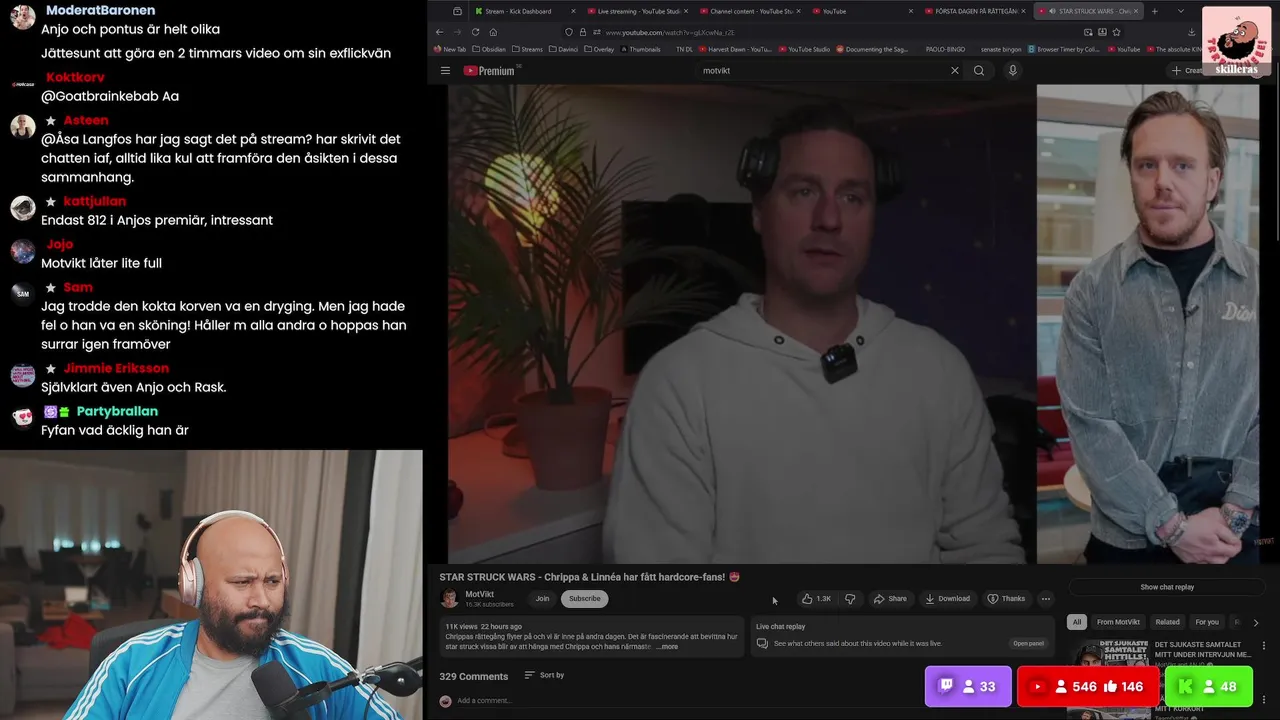Open the New Tab bookmark

click(451, 49)
